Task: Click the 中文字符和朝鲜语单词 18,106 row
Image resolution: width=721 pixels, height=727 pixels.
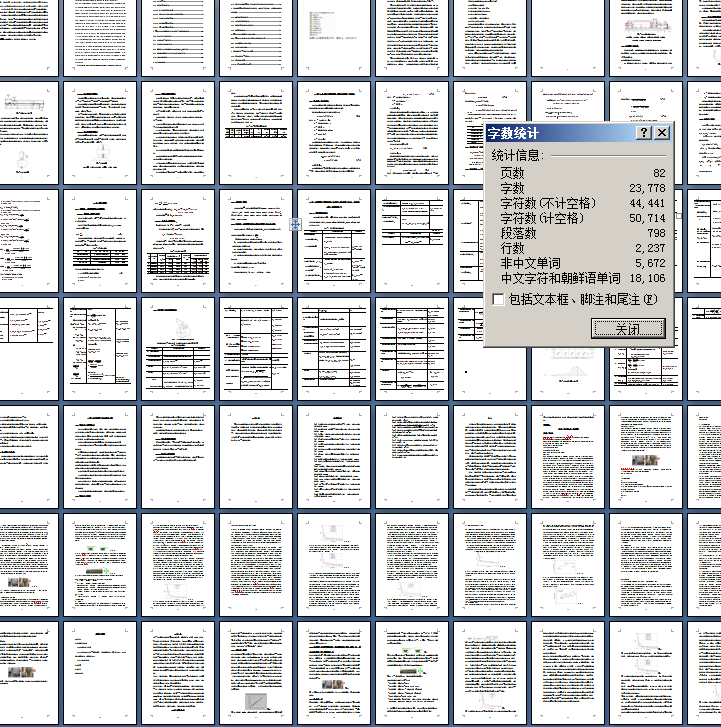Action: coord(582,278)
